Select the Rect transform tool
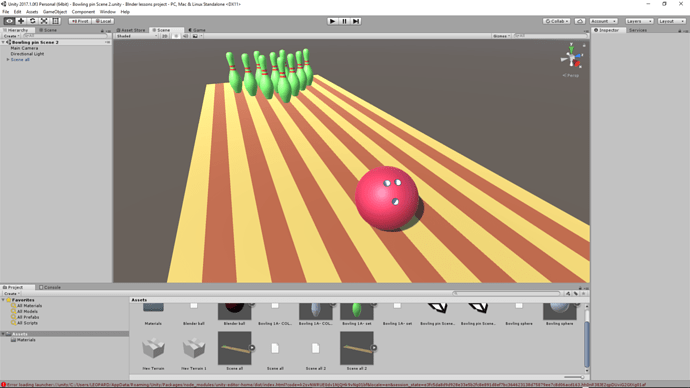Image resolution: width=690 pixels, height=388 pixels. [x=56, y=21]
